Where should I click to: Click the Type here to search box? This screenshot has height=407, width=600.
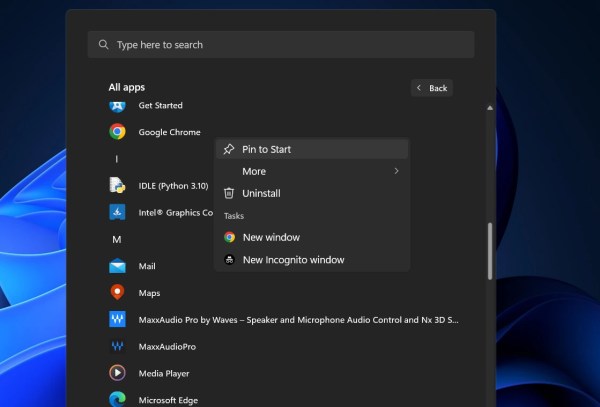pos(280,45)
